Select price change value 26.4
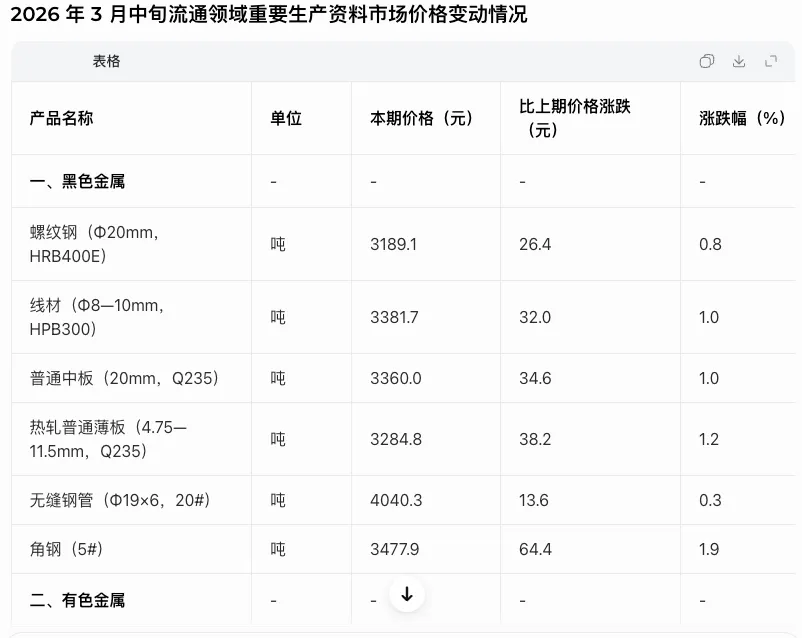Image resolution: width=802 pixels, height=638 pixels. click(x=535, y=244)
